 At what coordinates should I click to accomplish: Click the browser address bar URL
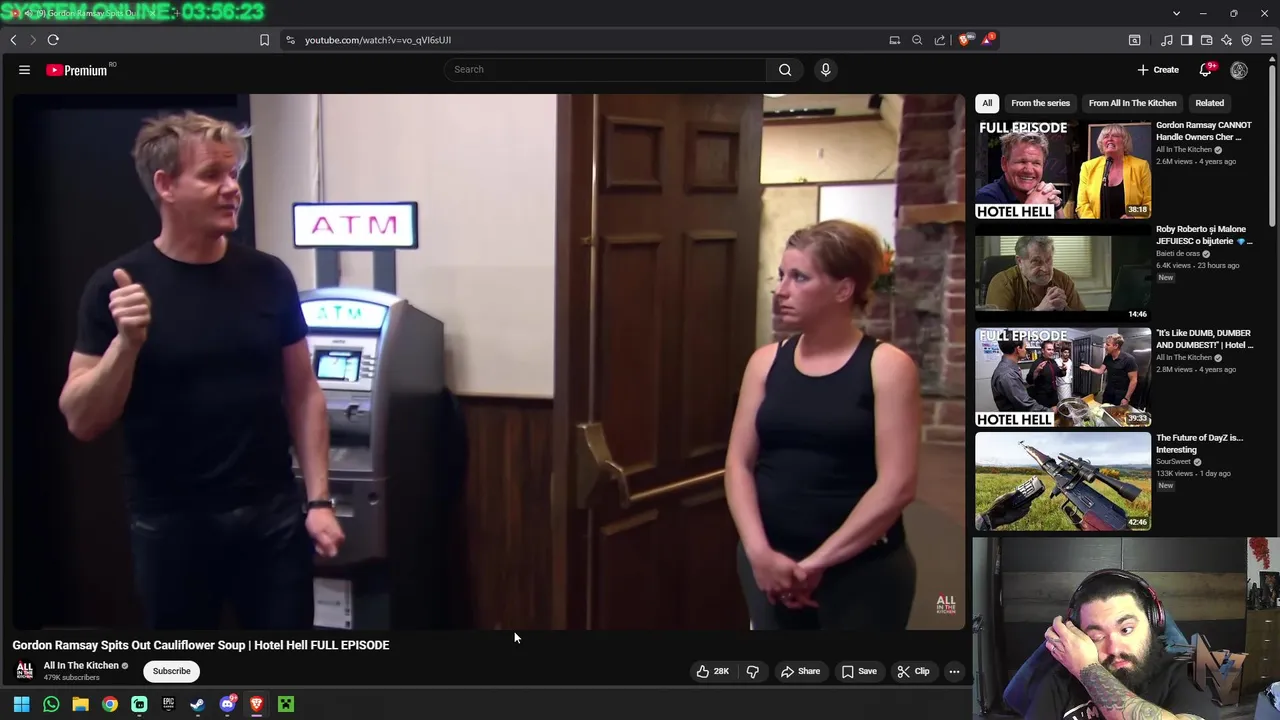coord(378,40)
